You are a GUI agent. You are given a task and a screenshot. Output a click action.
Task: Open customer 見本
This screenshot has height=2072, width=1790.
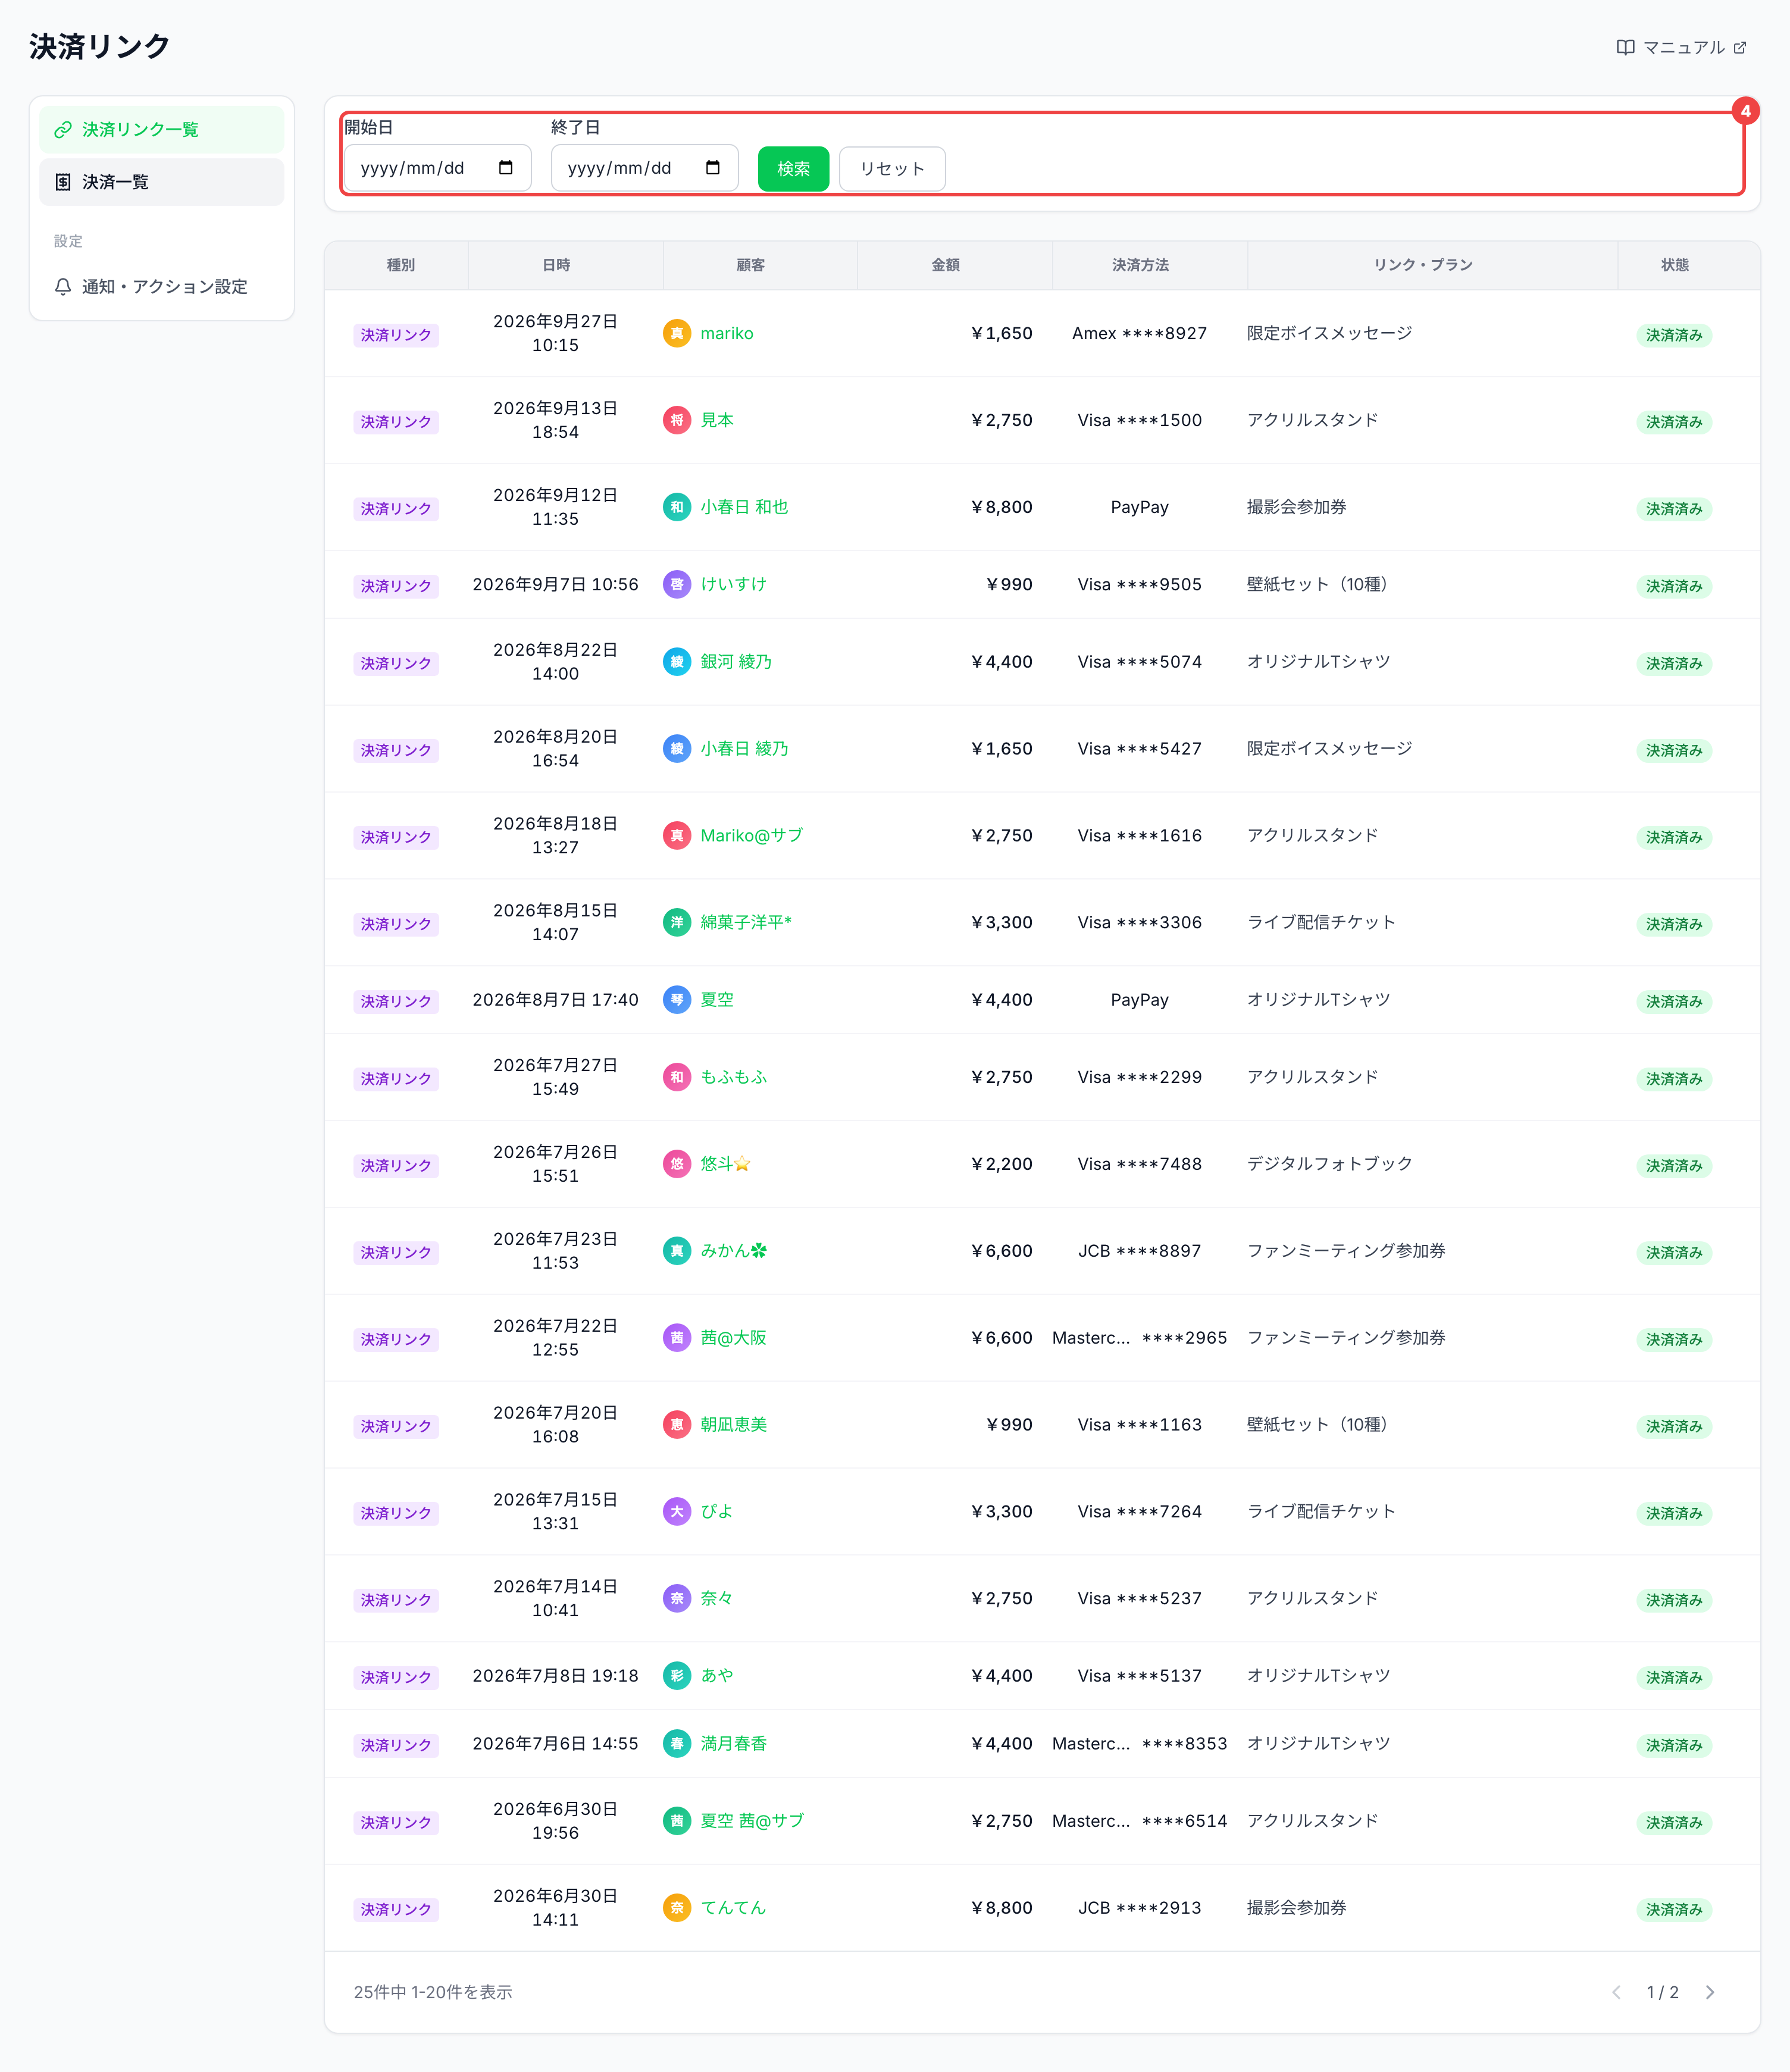click(717, 420)
